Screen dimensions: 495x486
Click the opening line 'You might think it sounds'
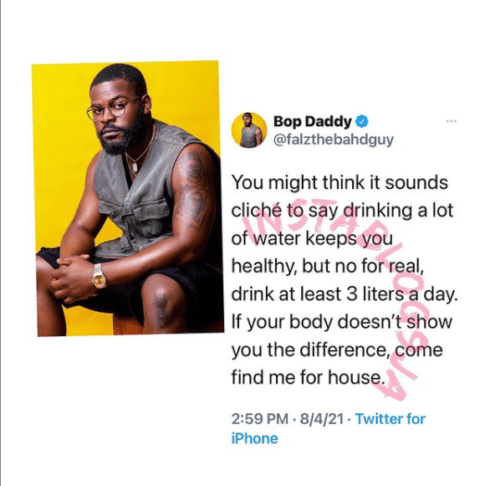(340, 183)
